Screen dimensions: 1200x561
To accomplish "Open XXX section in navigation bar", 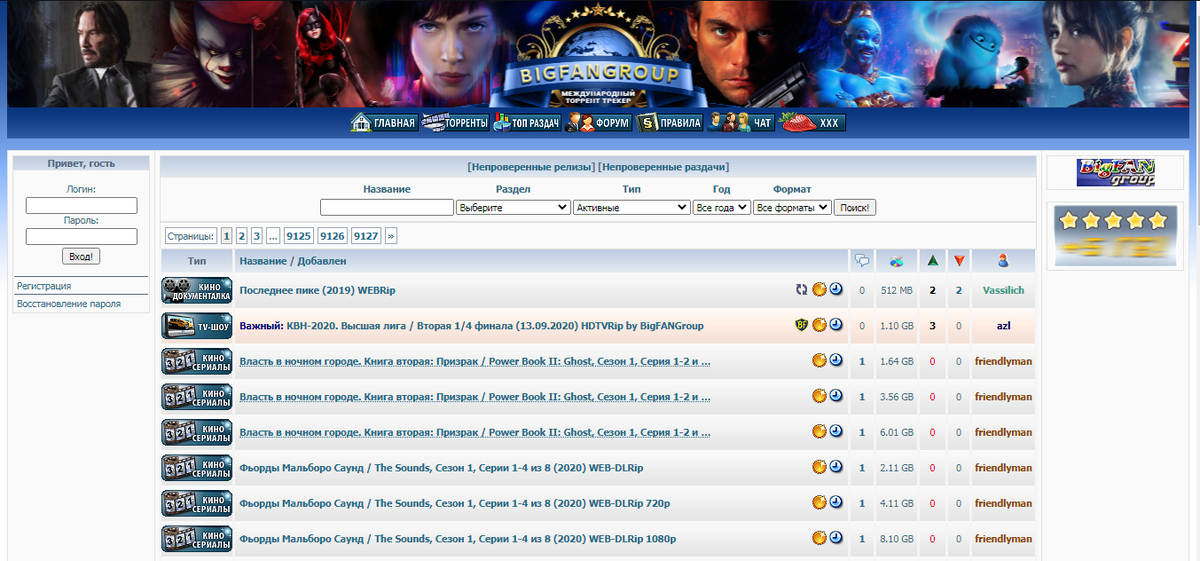I will coord(813,123).
